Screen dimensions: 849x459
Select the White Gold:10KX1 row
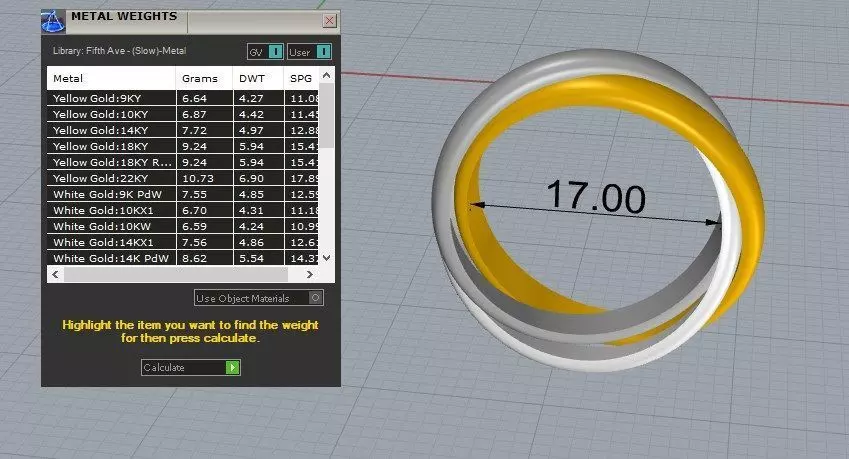point(183,210)
